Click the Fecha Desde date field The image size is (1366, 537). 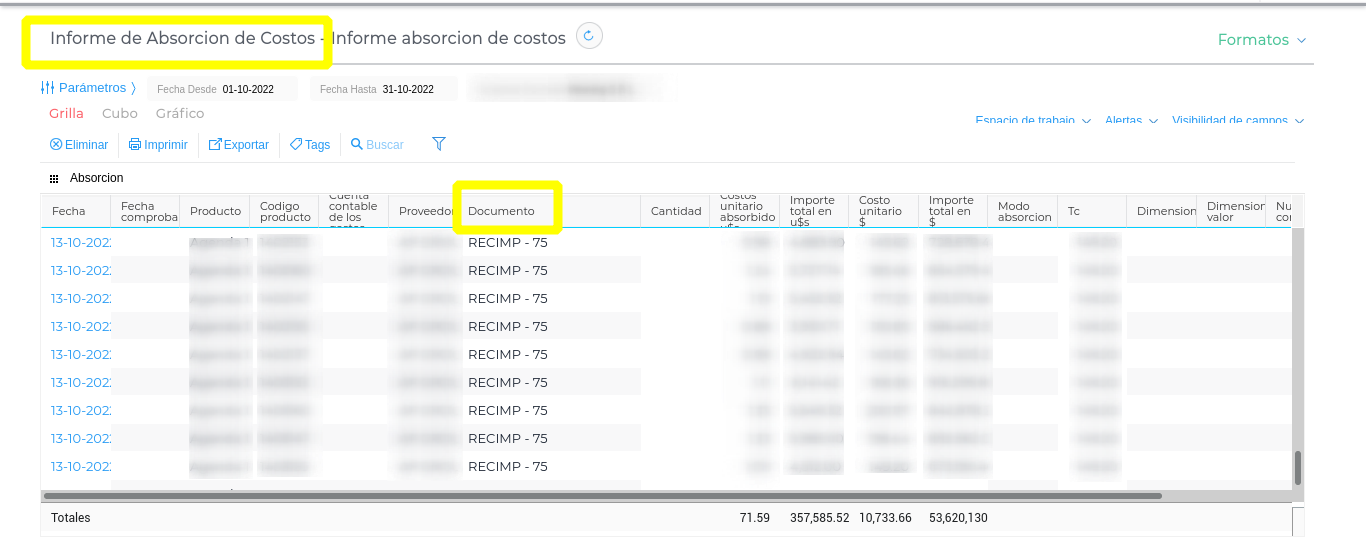point(223,89)
